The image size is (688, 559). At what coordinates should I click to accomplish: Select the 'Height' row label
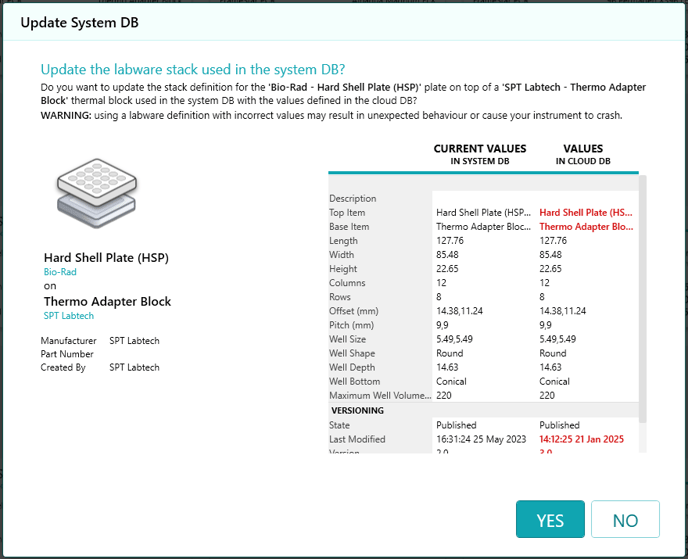click(343, 269)
